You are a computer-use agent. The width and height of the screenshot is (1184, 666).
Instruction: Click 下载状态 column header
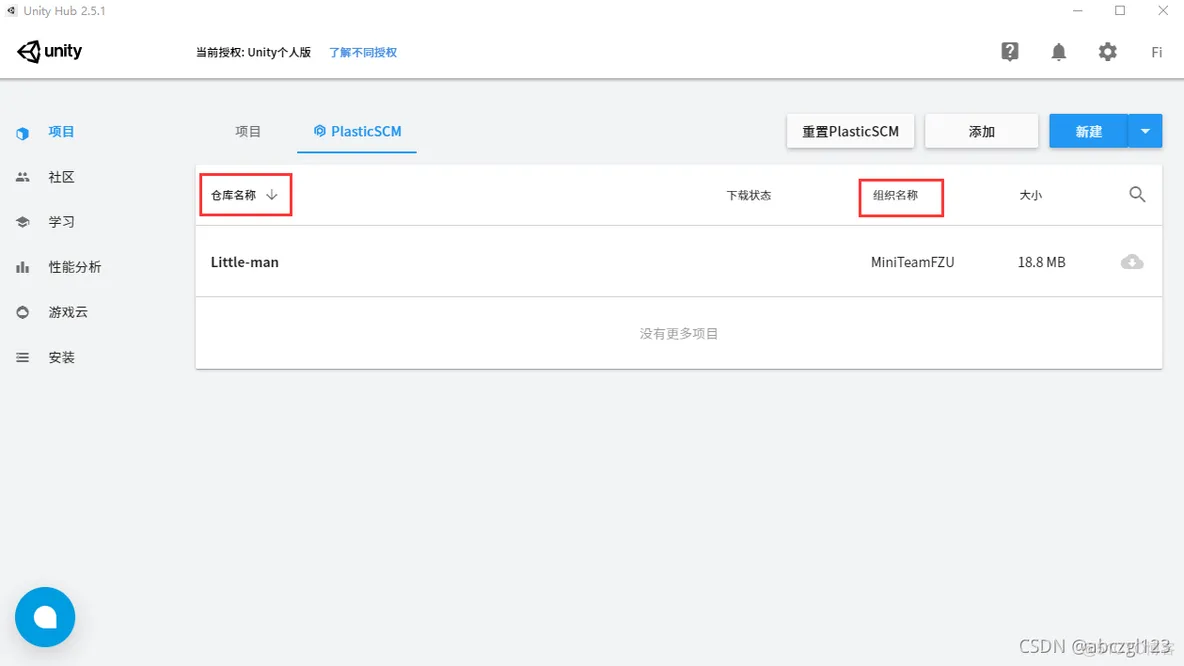tap(748, 195)
